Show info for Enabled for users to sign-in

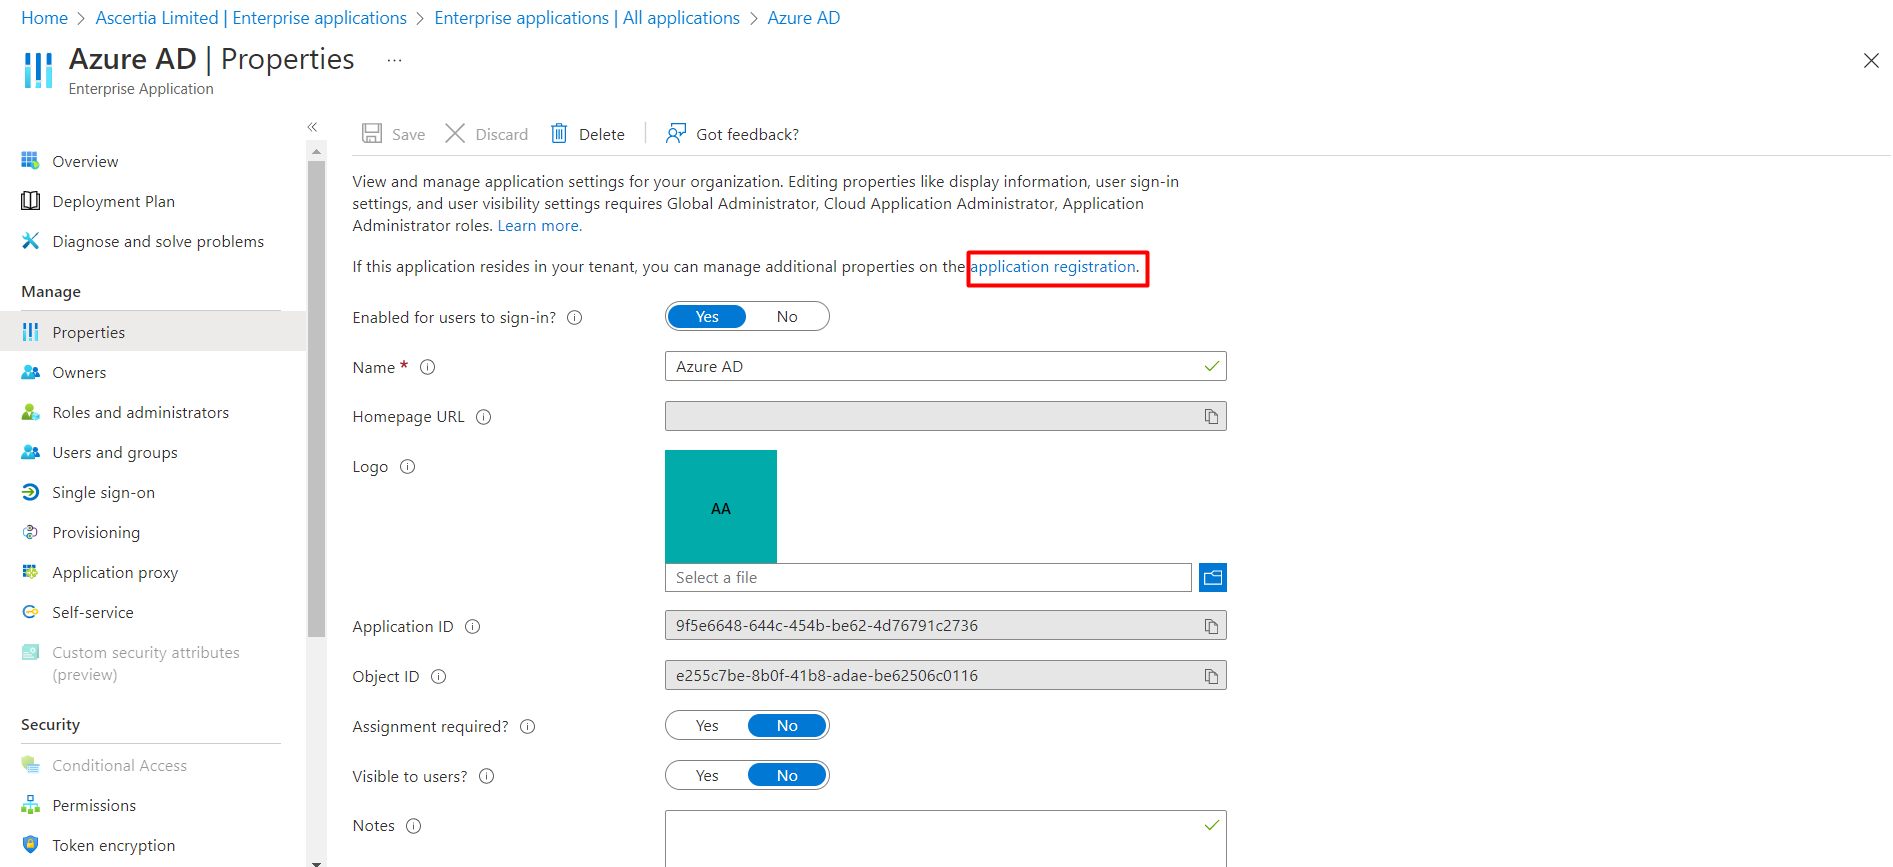point(575,318)
